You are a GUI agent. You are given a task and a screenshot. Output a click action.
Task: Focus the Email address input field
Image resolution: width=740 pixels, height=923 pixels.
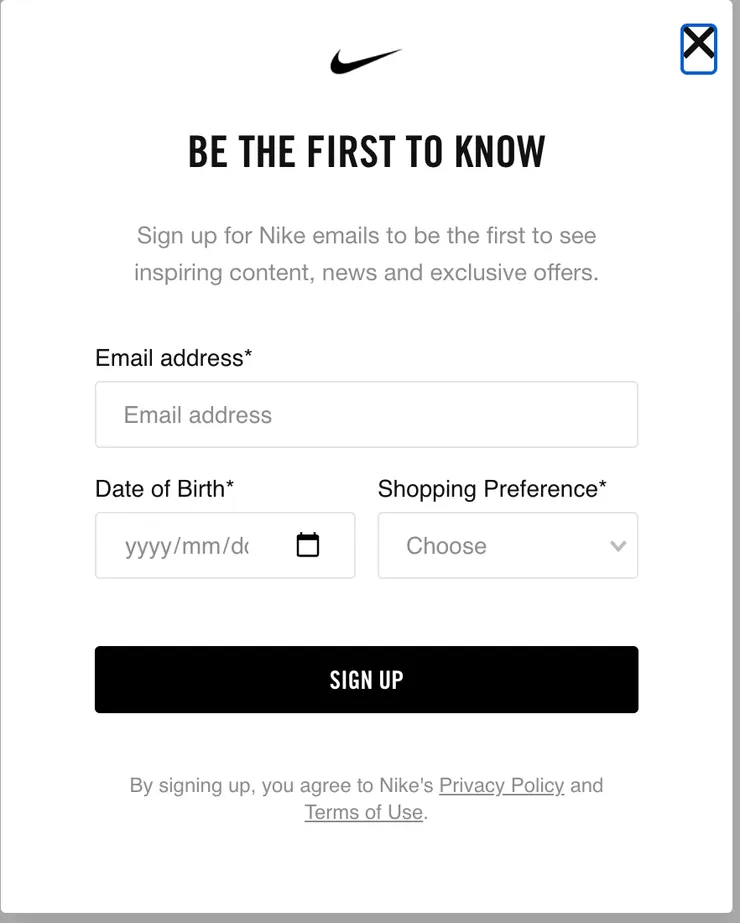366,414
